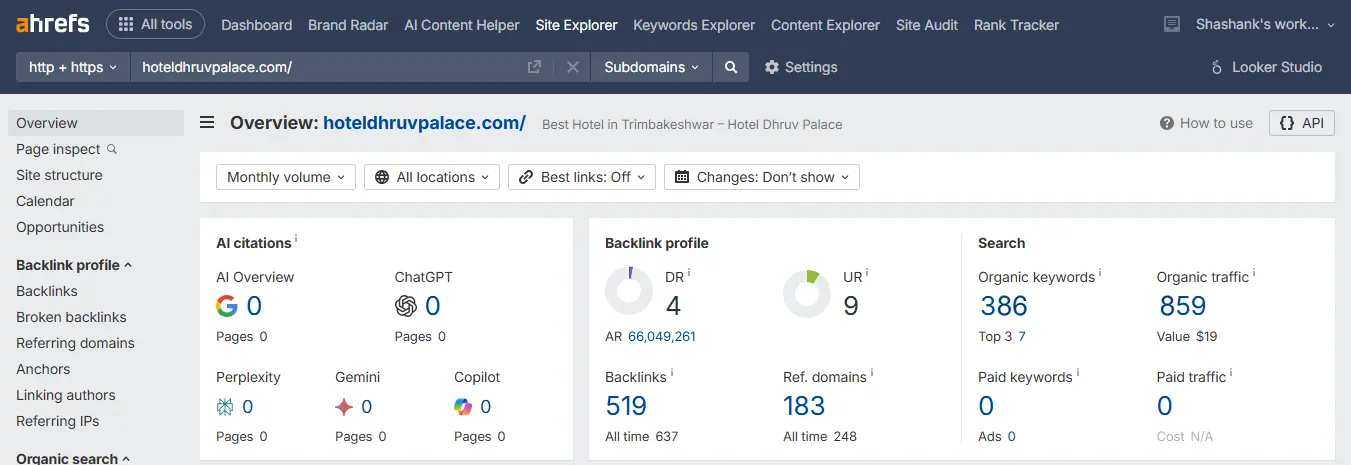The width and height of the screenshot is (1351, 465).
Task: Click the search magnifier button
Action: pos(731,67)
